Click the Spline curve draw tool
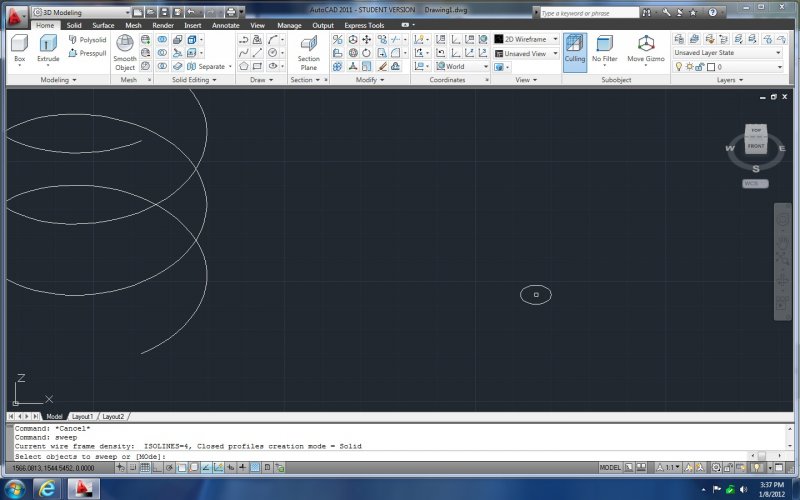 coord(244,53)
